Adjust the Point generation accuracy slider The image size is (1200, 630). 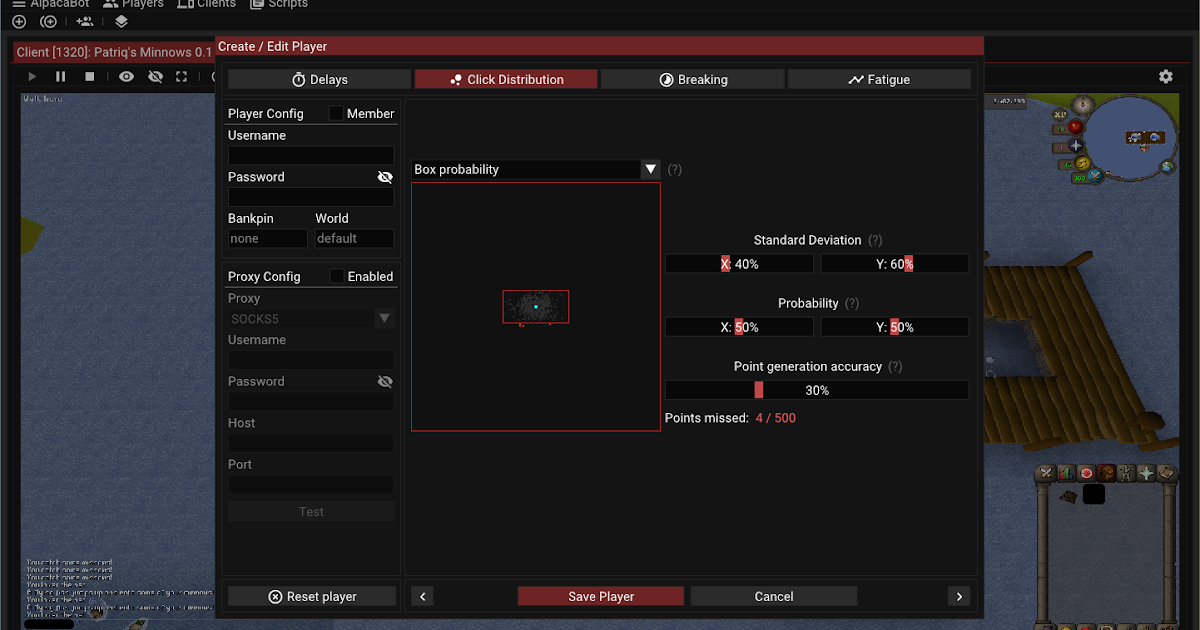tap(757, 390)
